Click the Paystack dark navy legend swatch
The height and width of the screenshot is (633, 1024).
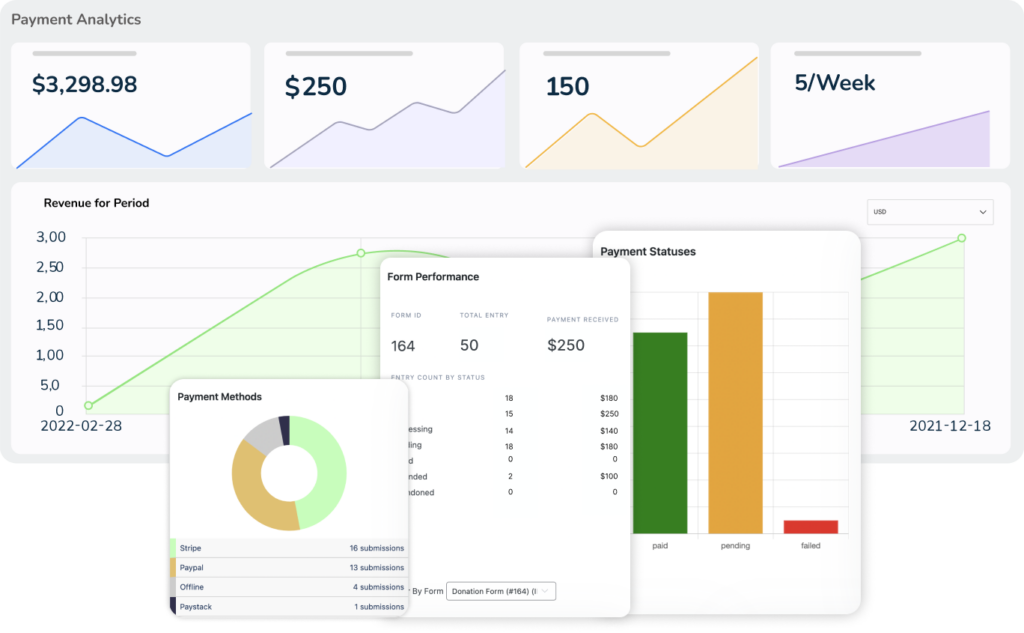pos(173,606)
